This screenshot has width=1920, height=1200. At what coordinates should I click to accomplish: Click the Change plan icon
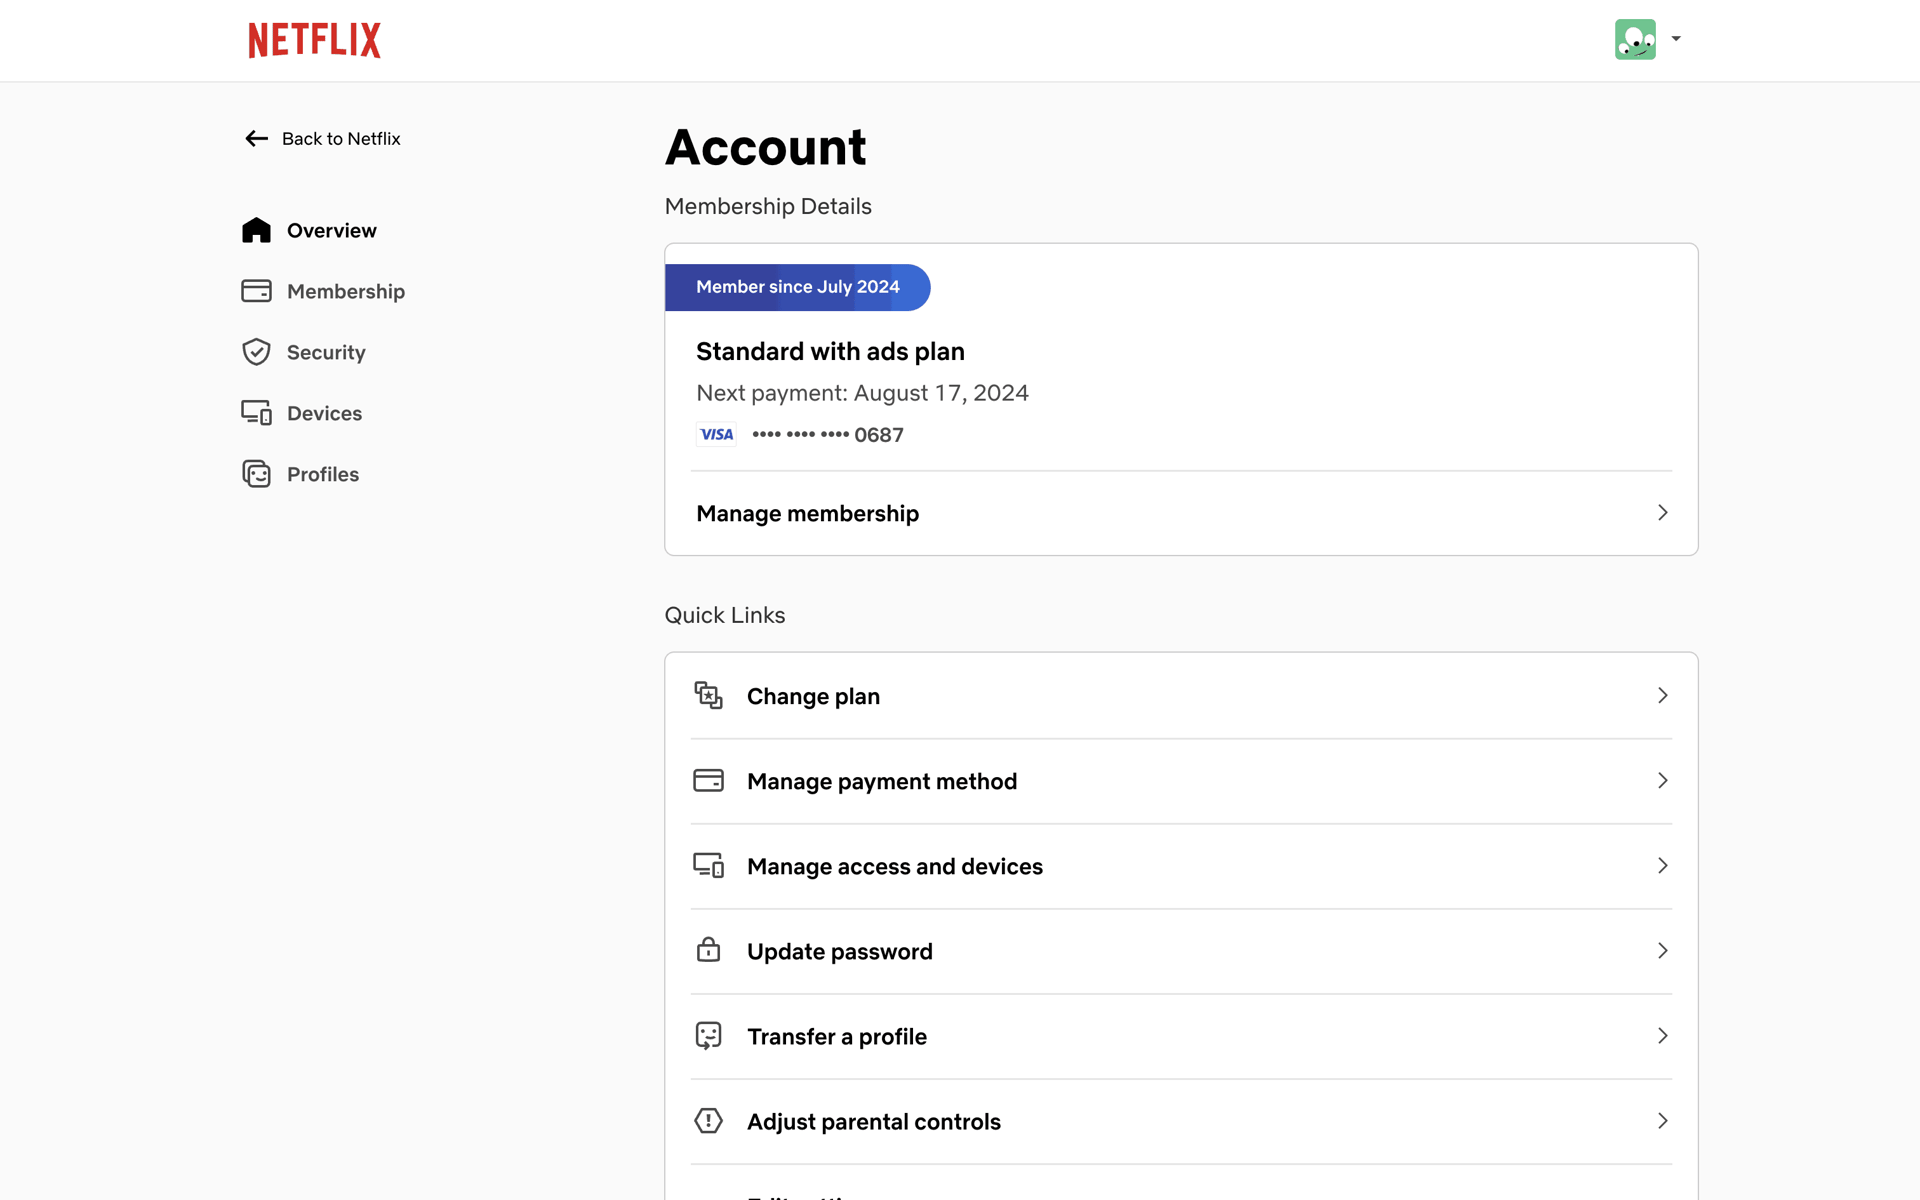(x=708, y=695)
